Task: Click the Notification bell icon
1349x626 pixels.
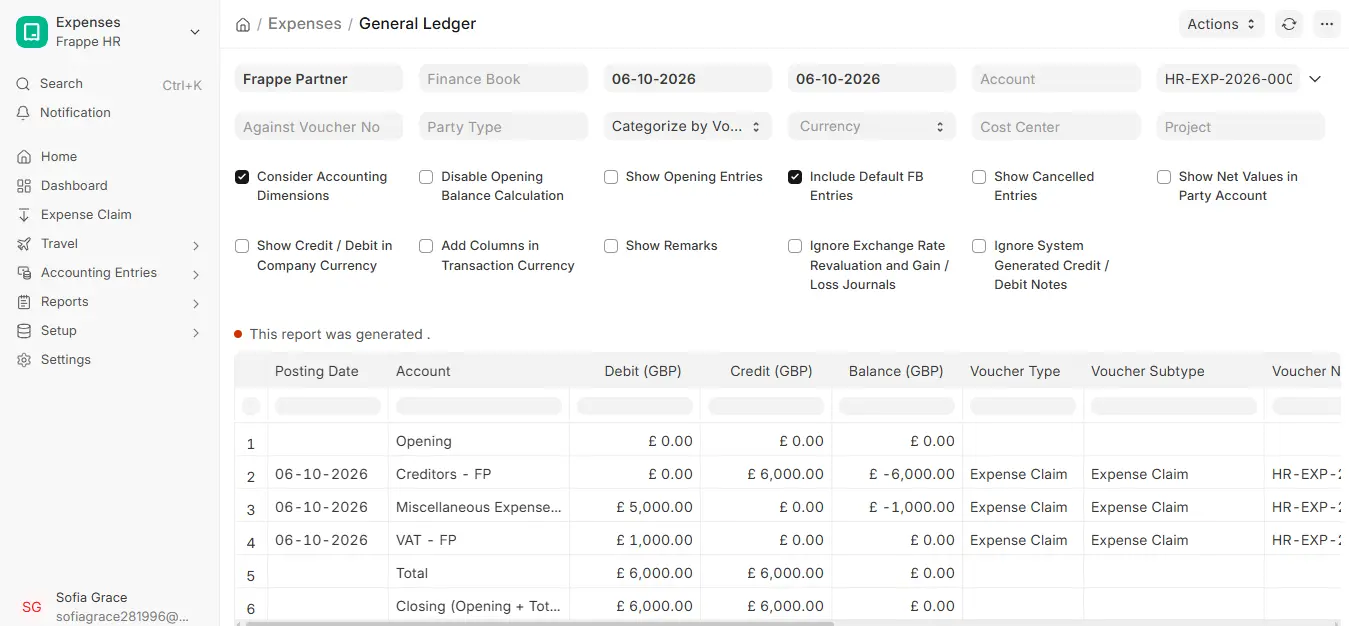Action: (24, 113)
